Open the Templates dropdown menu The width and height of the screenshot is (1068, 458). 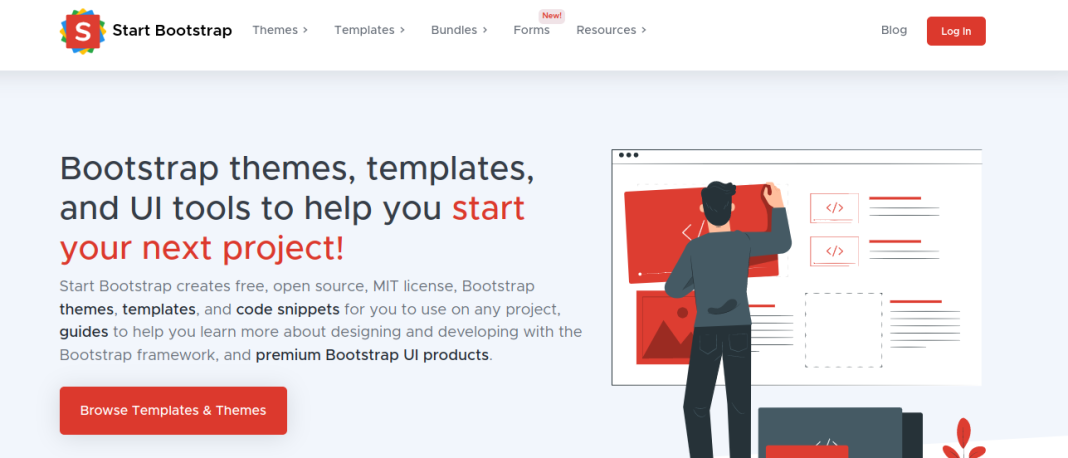[369, 30]
